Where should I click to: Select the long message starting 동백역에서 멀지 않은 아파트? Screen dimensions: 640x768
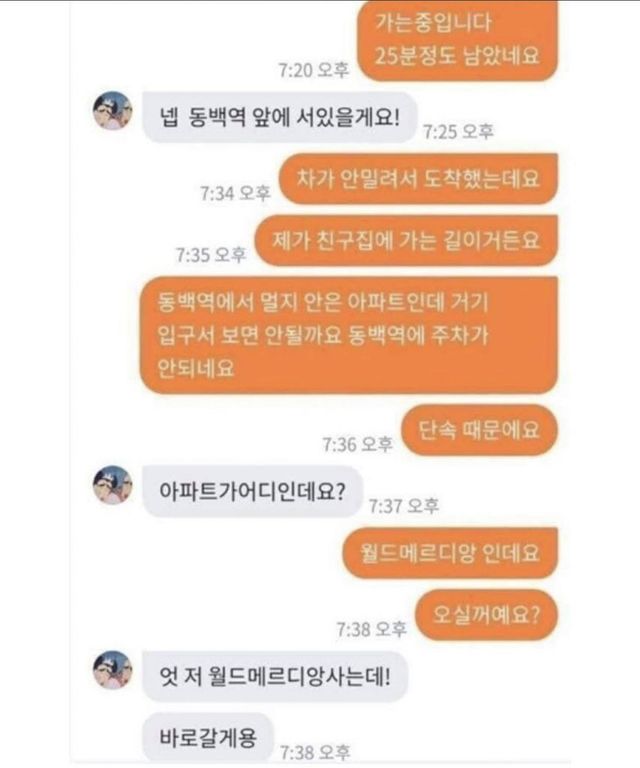pyautogui.click(x=349, y=335)
